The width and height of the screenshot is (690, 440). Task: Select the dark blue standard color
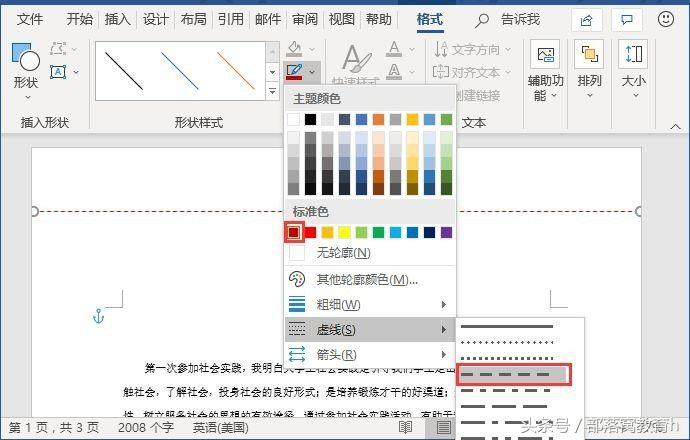(x=429, y=232)
